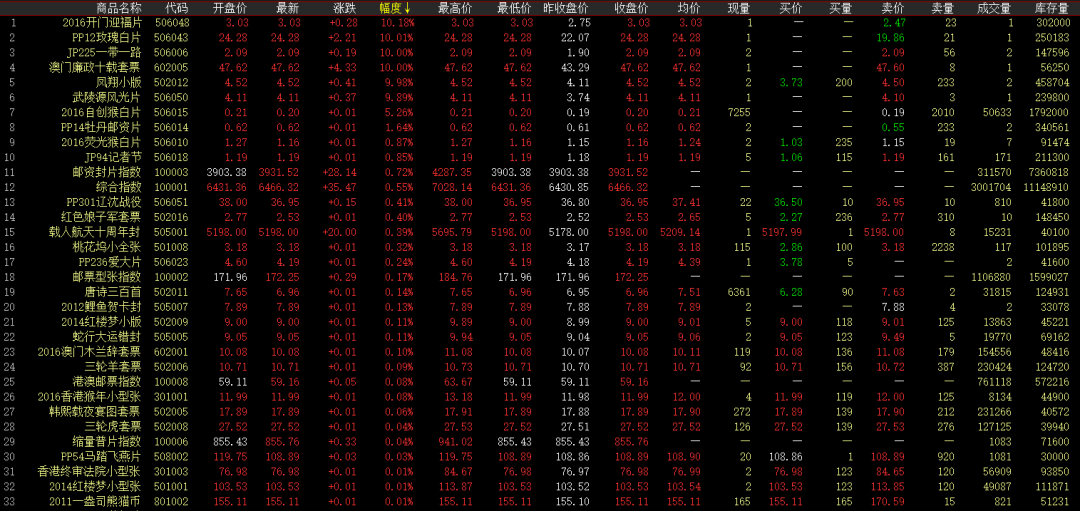This screenshot has height=511, width=1080.
Task: Sort by the 买价 header
Action: 790,8
